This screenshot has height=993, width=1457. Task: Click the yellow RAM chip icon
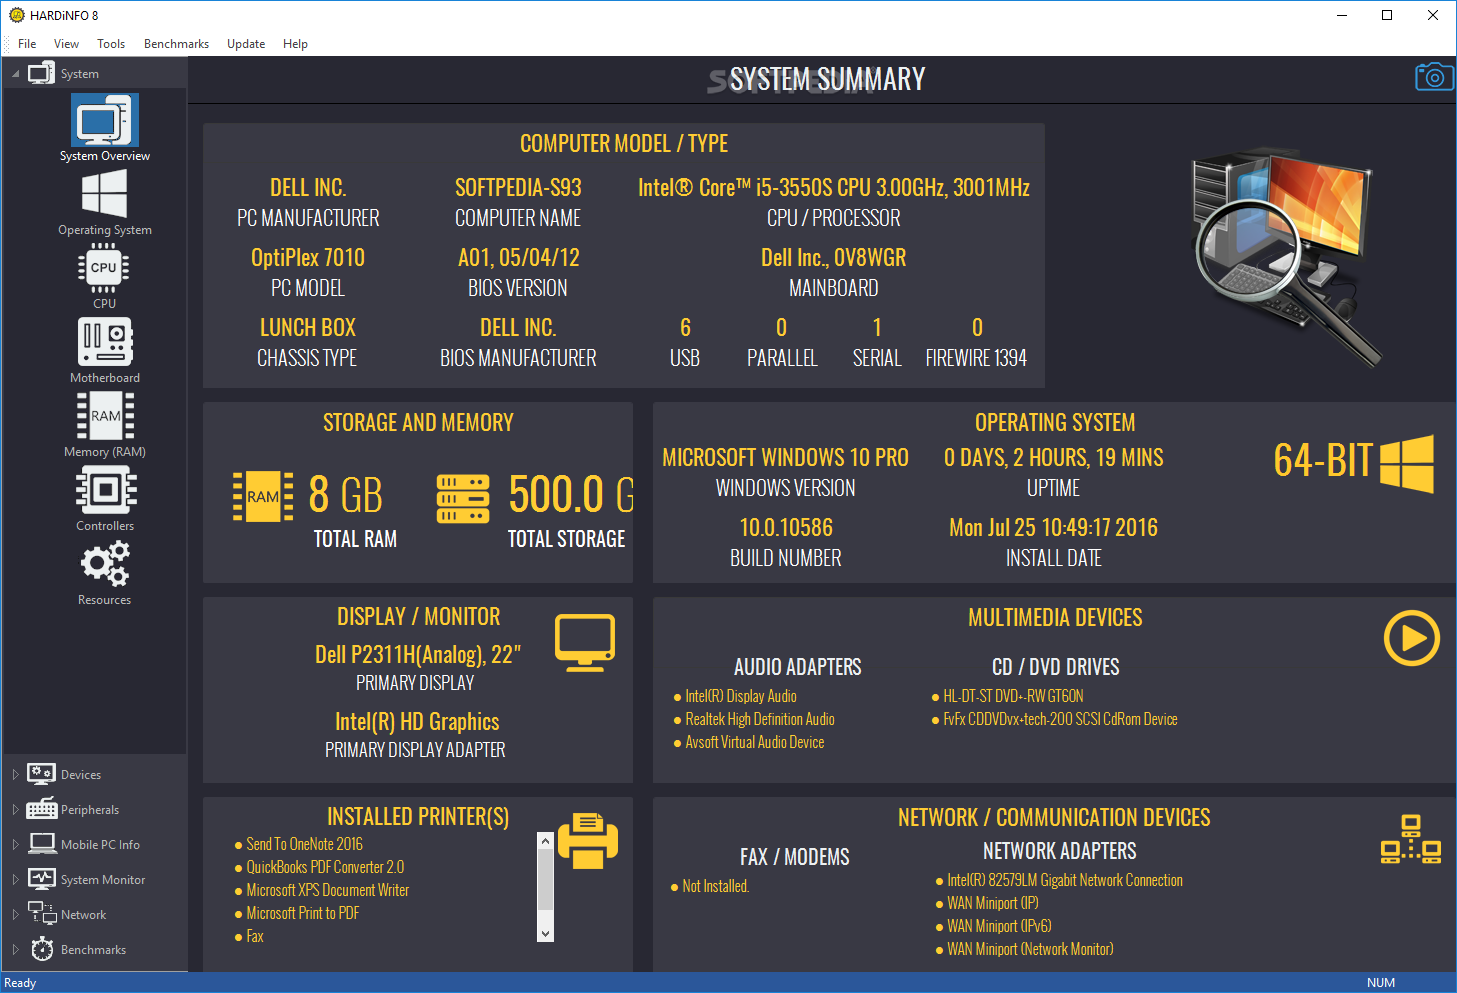click(x=263, y=496)
